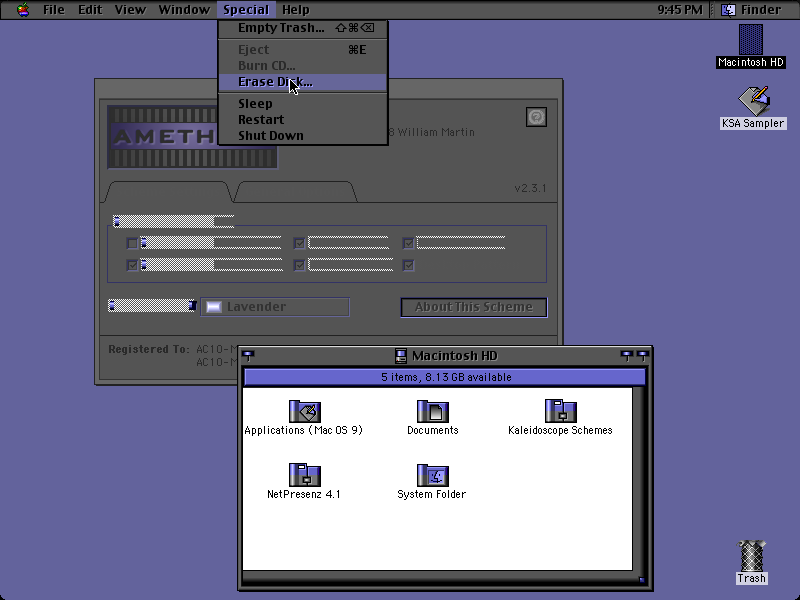
Task: Choose Empty Trash... from the Special menu
Action: [x=303, y=28]
